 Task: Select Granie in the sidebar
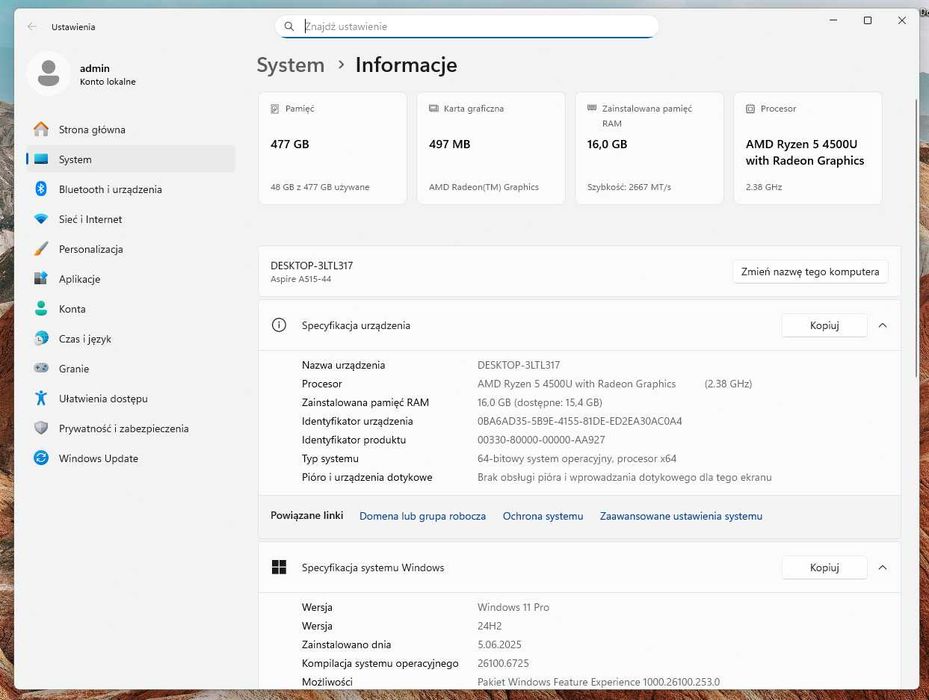tap(74, 369)
